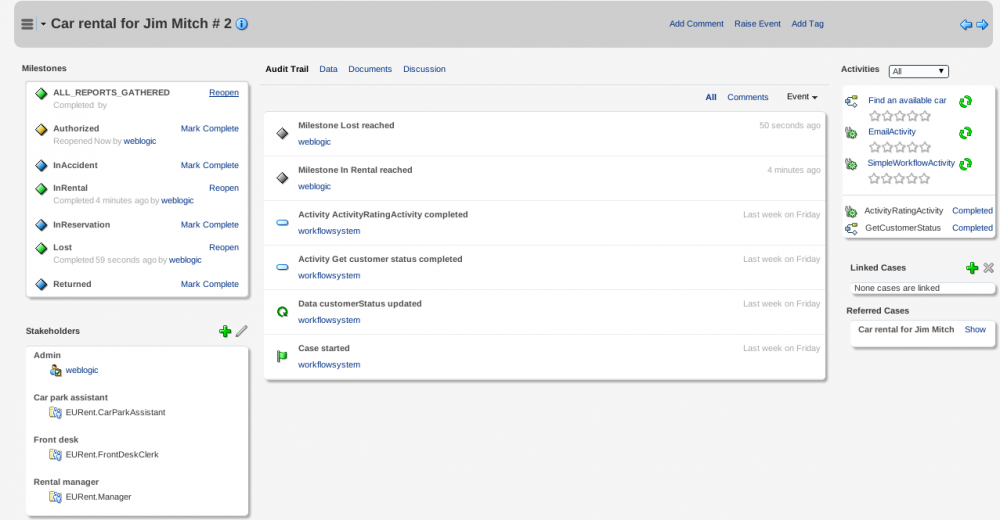Click the weblogic admin user icon
The width and height of the screenshot is (1000, 520).
coord(55,370)
